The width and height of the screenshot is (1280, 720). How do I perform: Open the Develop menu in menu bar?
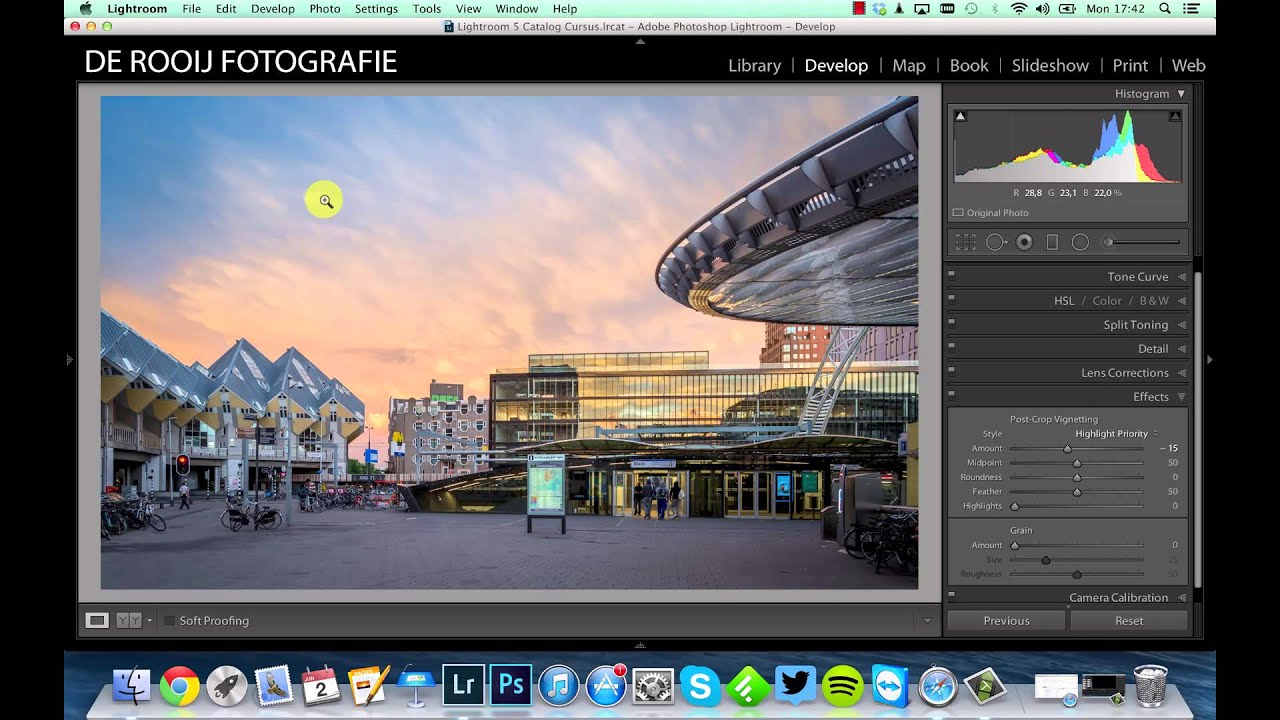(272, 9)
